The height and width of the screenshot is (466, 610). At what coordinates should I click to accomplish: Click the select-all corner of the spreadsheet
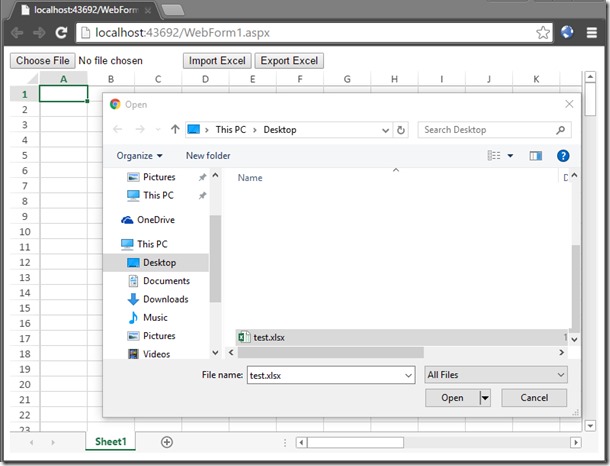25,79
